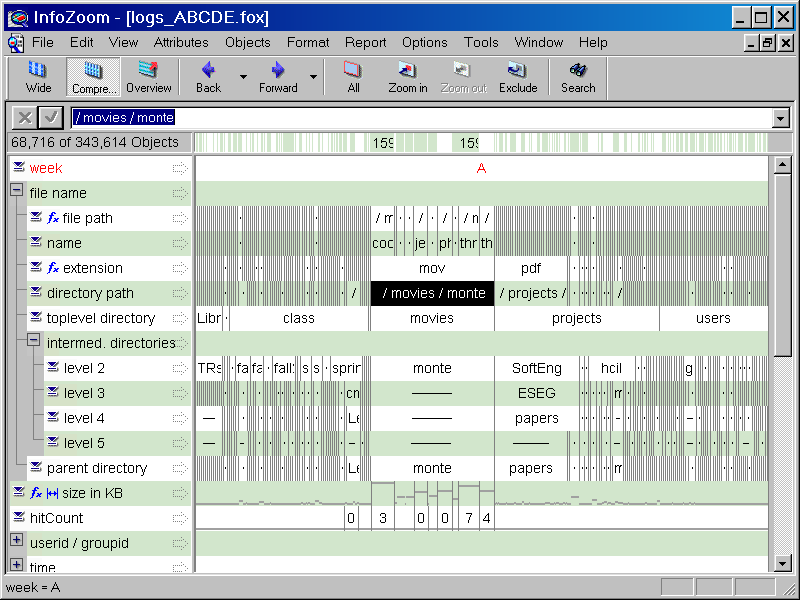This screenshot has height=600, width=800.
Task: Click the scroll down arrow of vertical scrollbar
Action: [783, 563]
